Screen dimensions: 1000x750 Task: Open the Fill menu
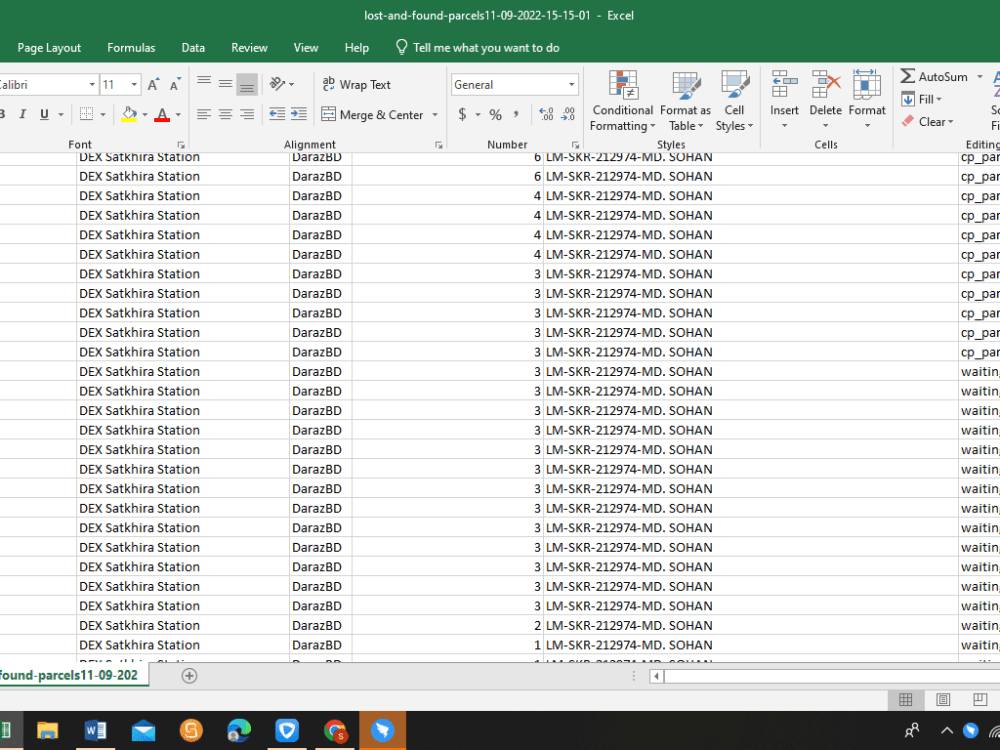(922, 99)
